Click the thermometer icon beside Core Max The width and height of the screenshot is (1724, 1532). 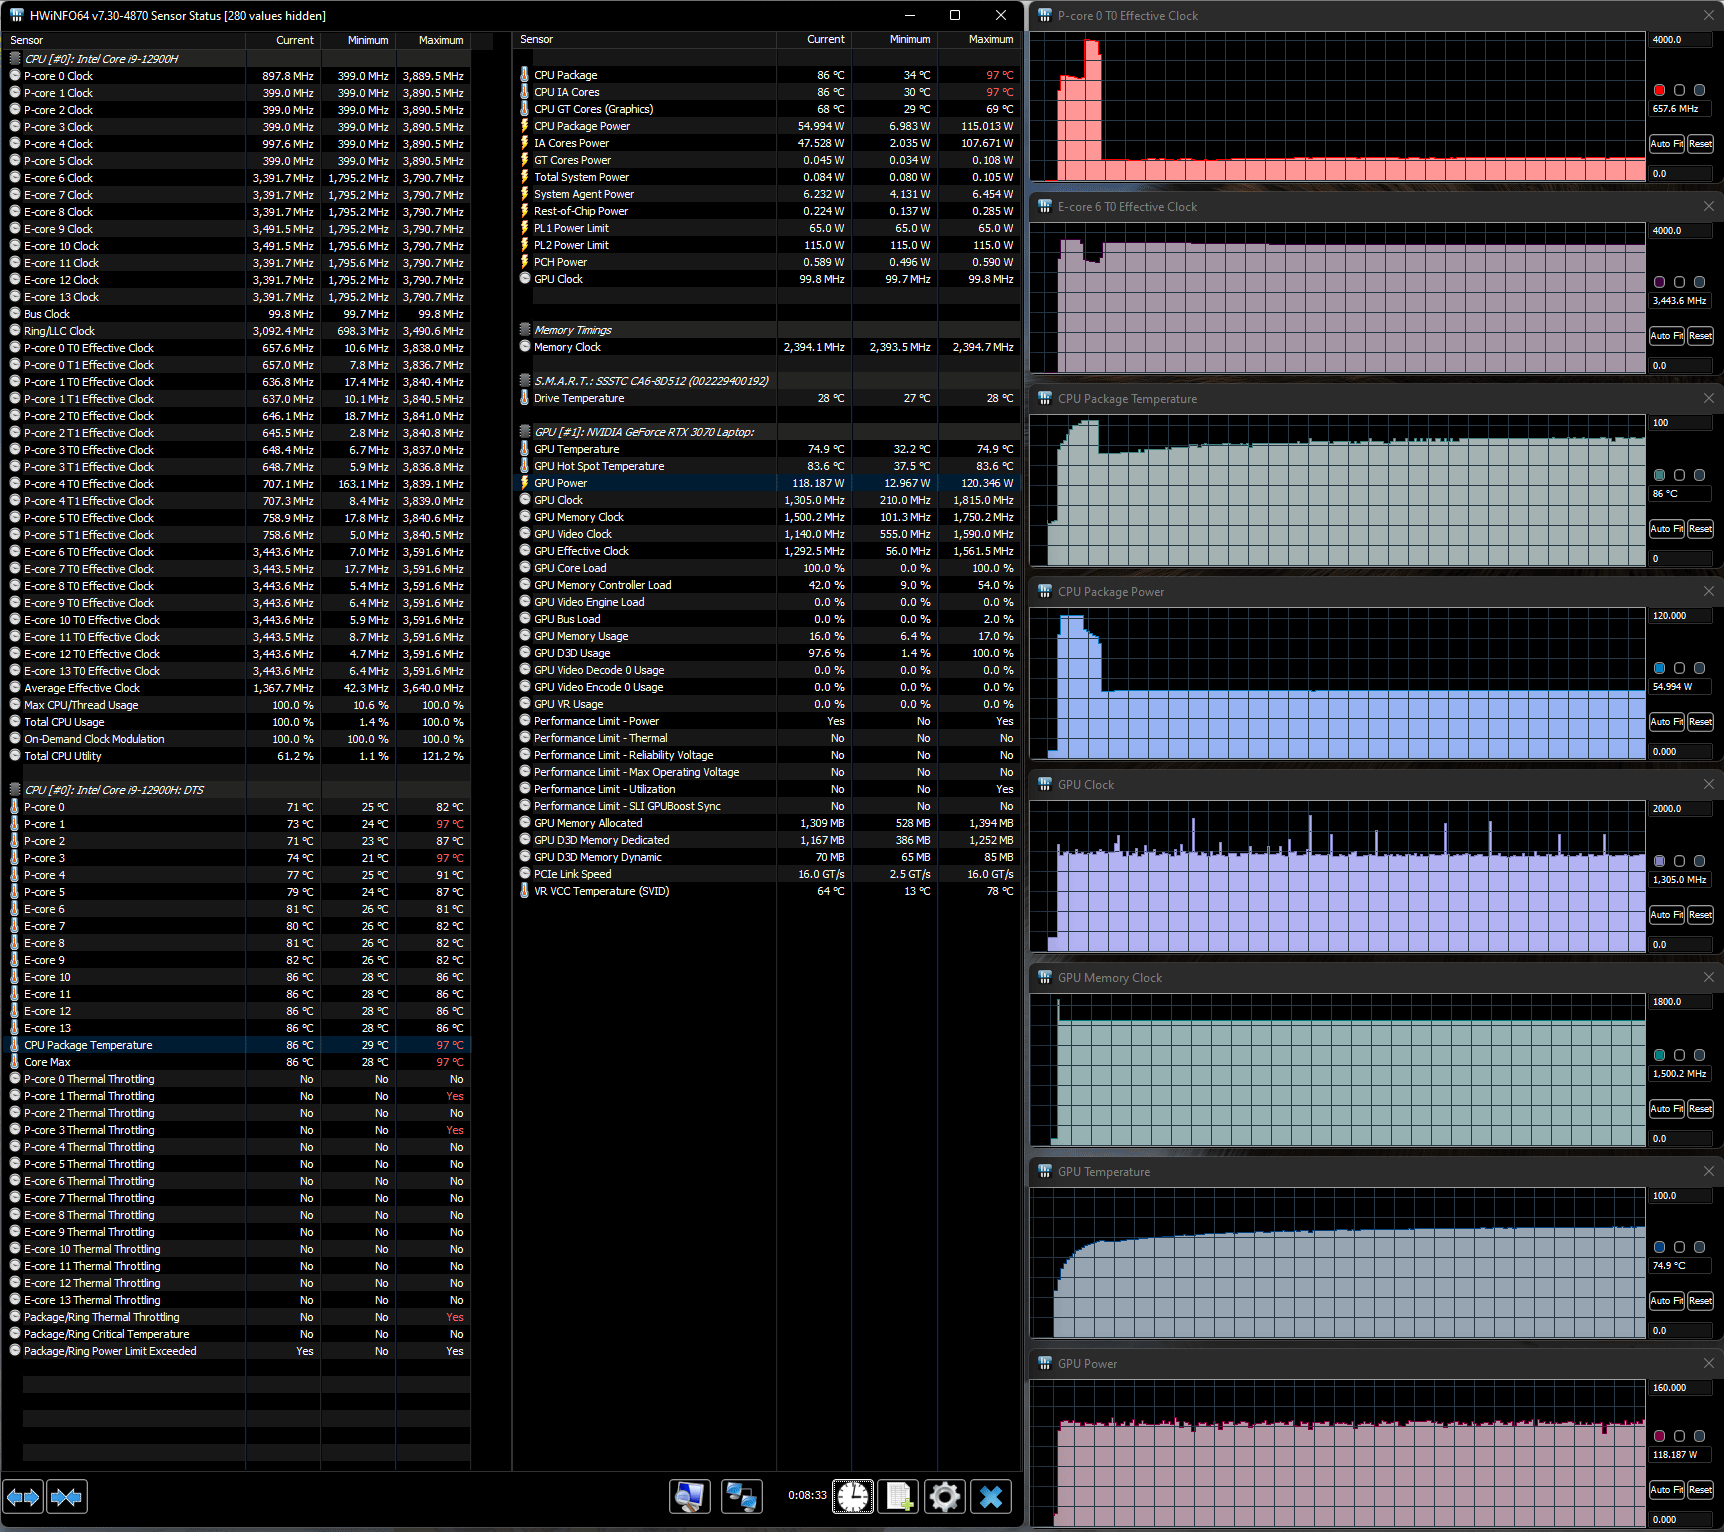(15, 1062)
